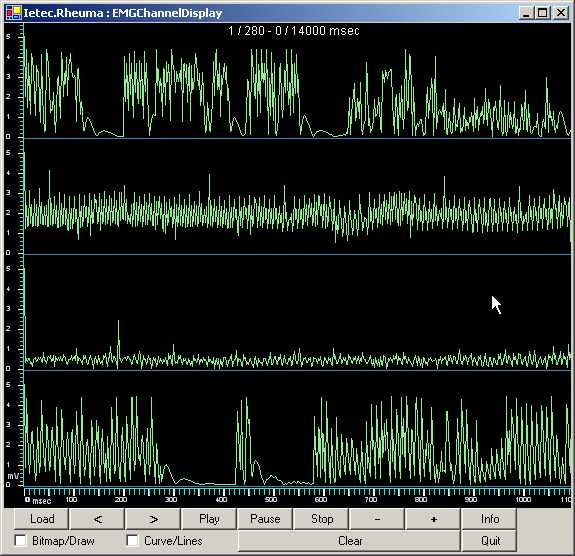575x556 pixels.
Task: Toggle the Curve/Lines checkbox
Action: [132, 540]
